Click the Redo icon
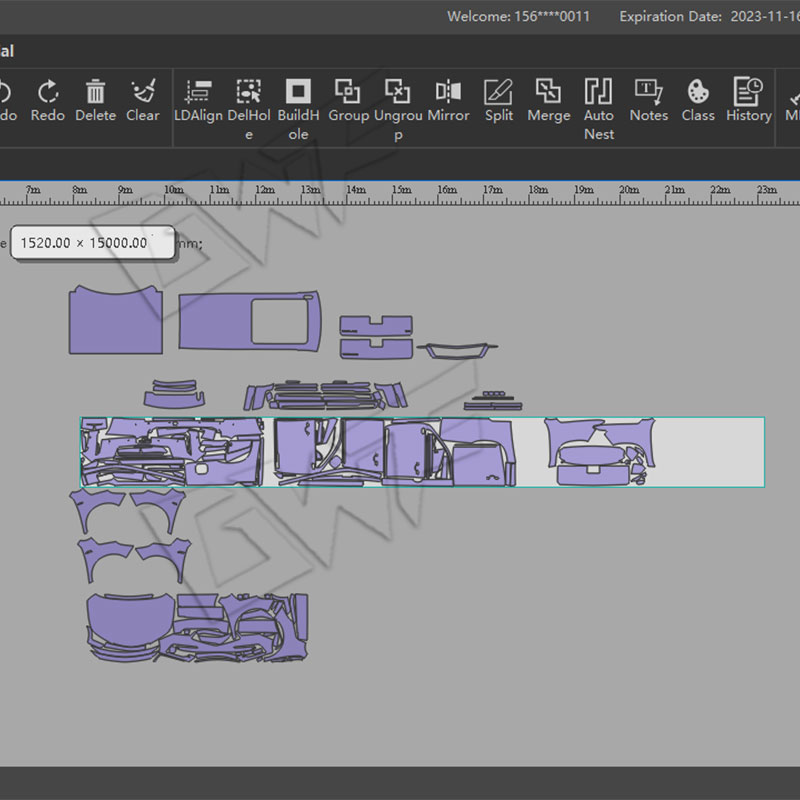The height and width of the screenshot is (800, 800). 47,93
